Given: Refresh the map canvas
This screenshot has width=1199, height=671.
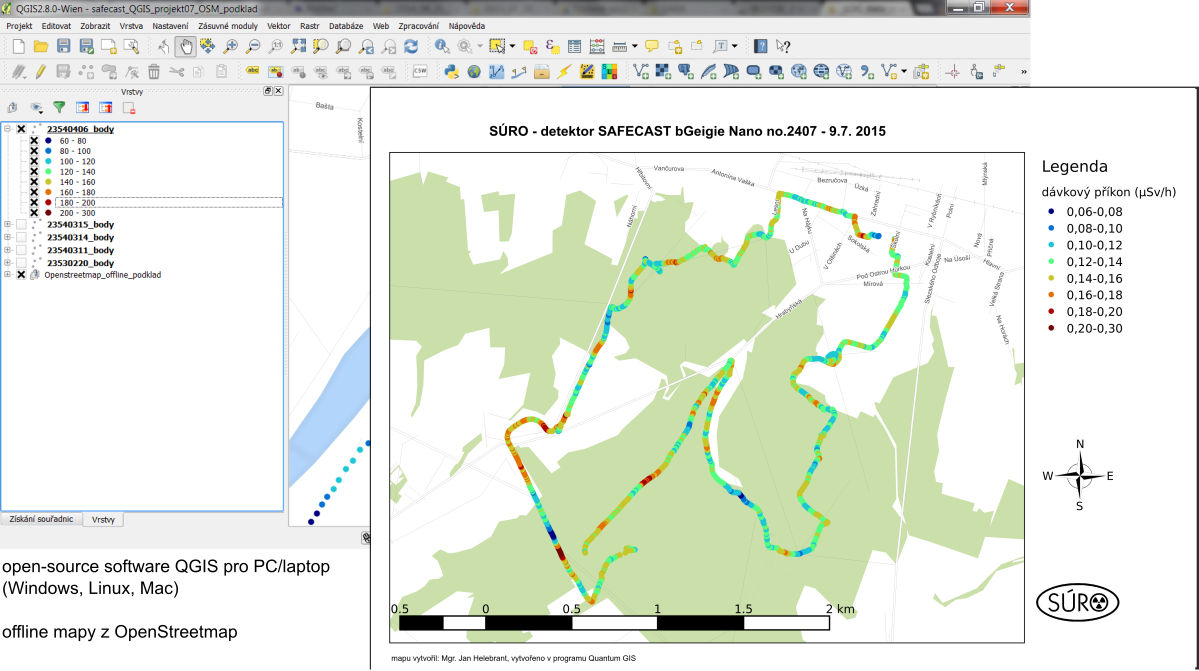Looking at the screenshot, I should pos(411,47).
